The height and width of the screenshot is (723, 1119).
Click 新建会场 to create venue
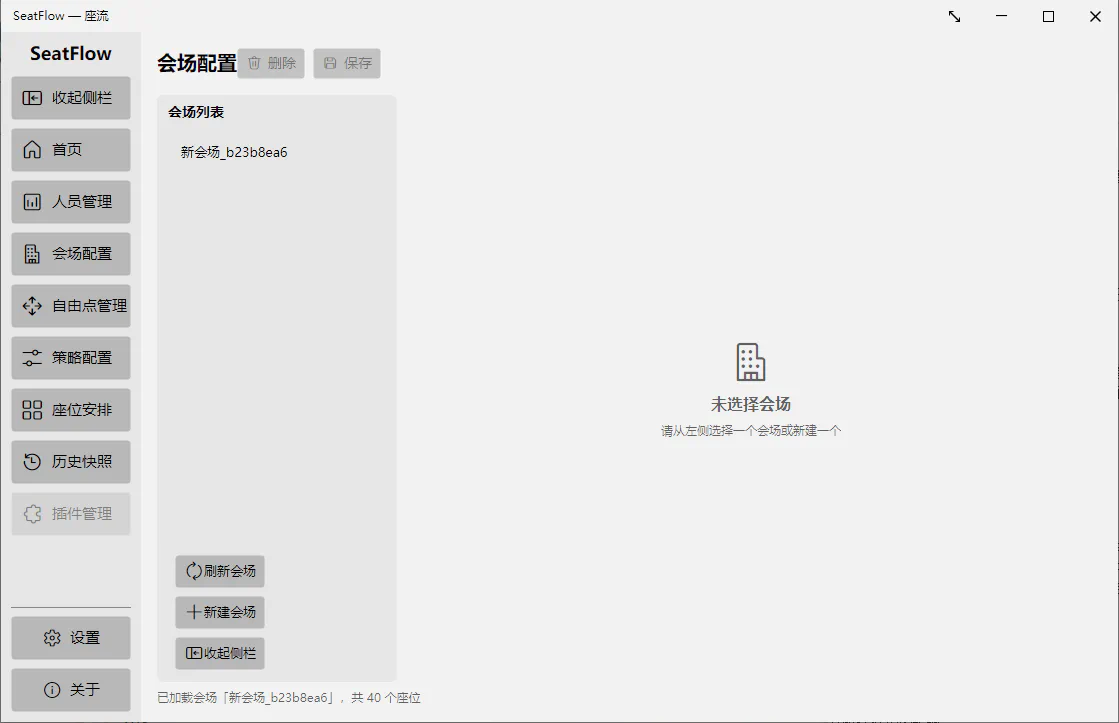point(220,612)
